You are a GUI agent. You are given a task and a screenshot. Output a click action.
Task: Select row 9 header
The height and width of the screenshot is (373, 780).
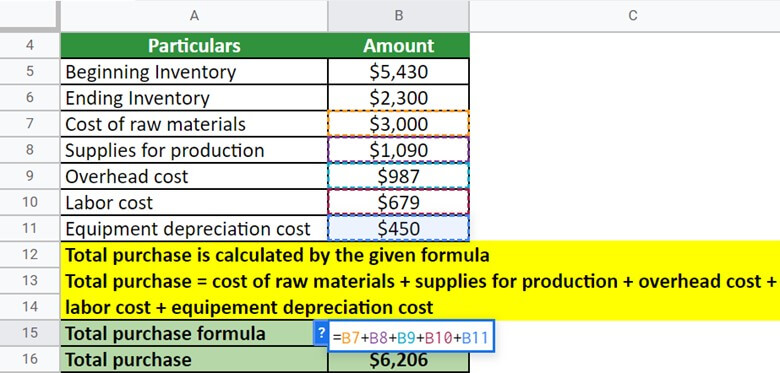pos(30,176)
